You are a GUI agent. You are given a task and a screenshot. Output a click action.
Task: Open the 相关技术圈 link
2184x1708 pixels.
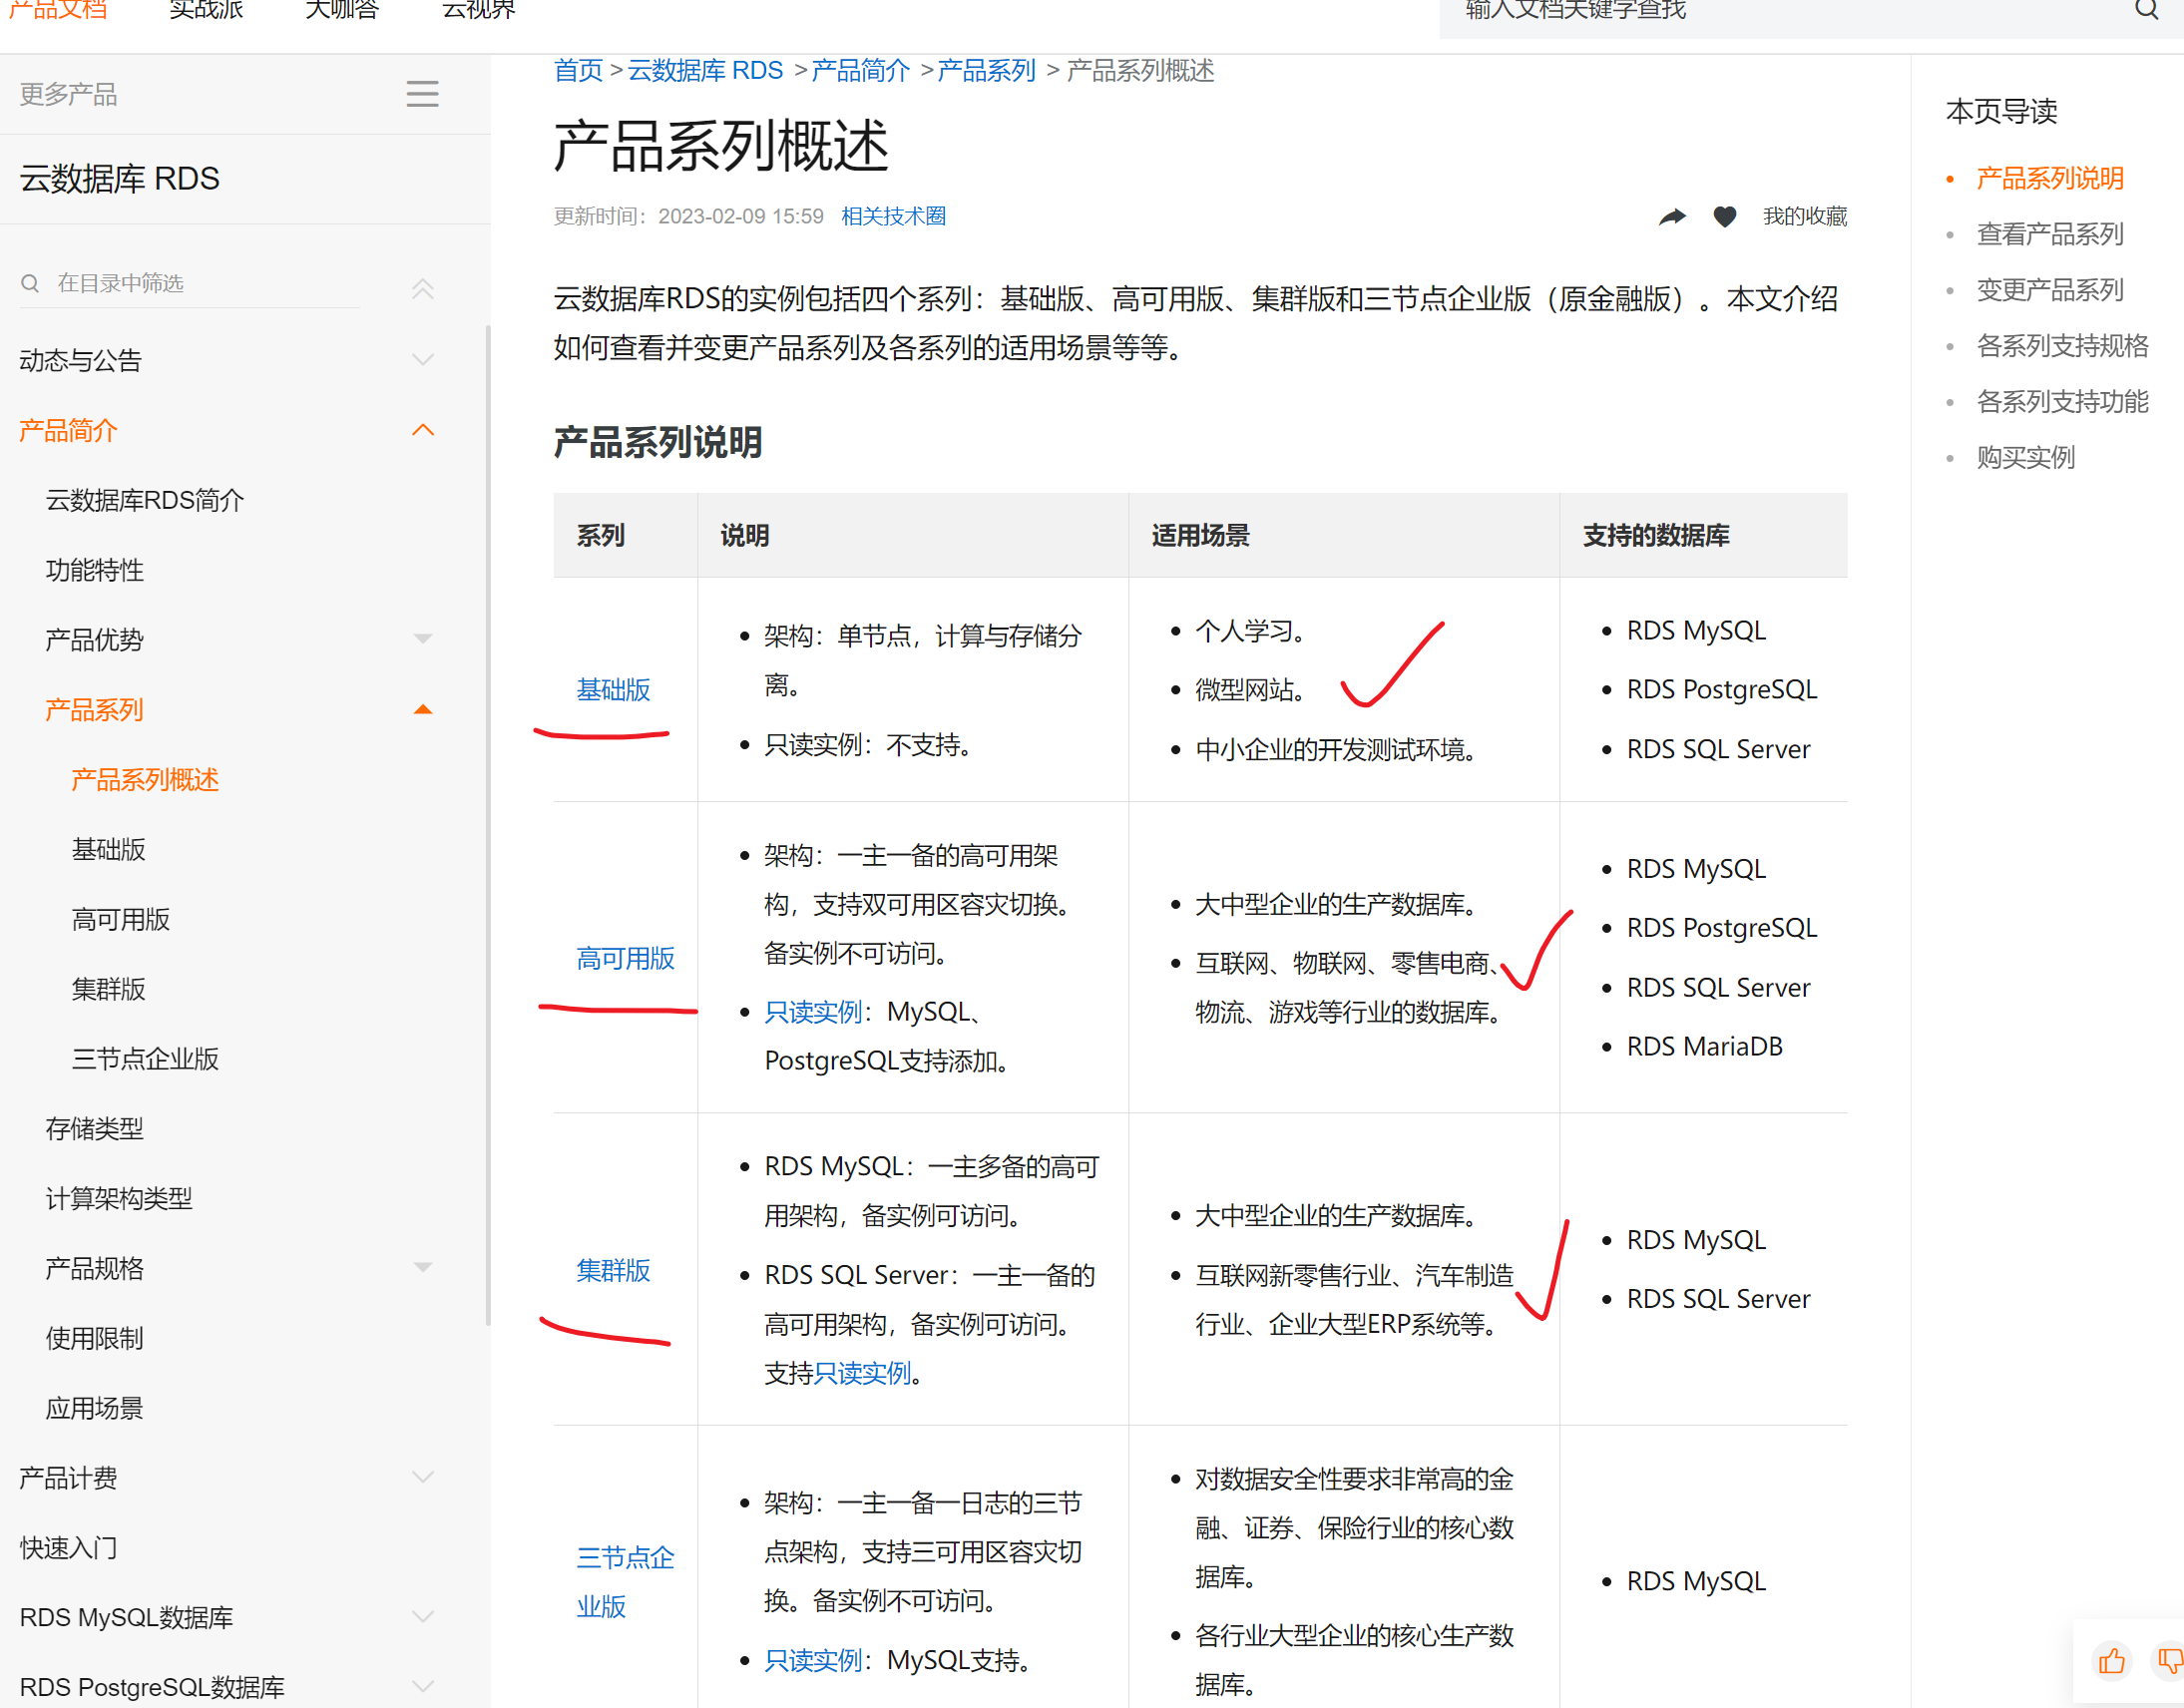893,217
